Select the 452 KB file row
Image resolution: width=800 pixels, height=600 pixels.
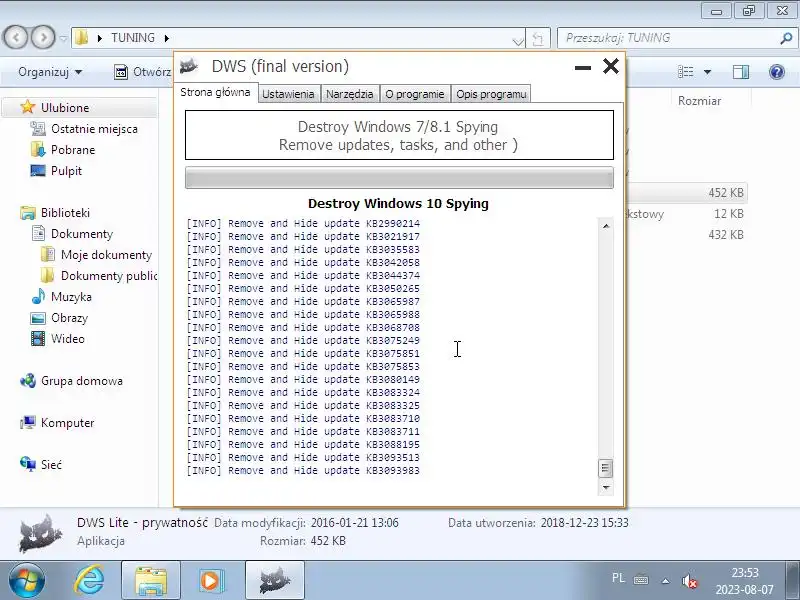coord(687,193)
